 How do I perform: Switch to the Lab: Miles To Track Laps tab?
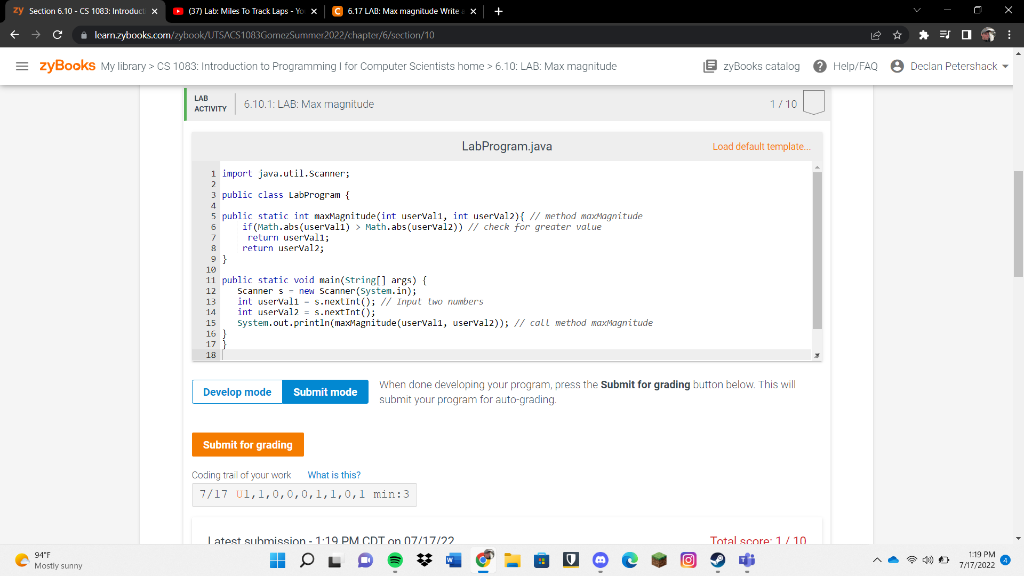[x=245, y=11]
